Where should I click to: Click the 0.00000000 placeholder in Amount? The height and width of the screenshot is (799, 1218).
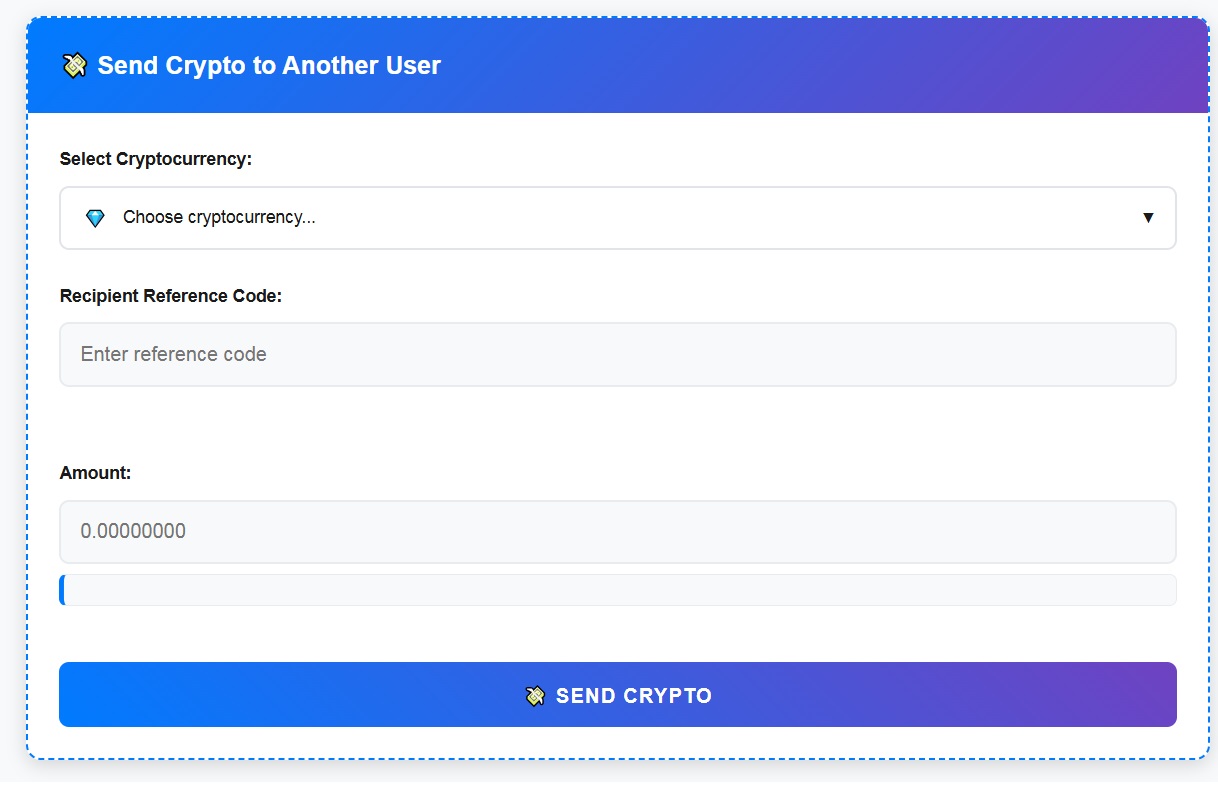[x=133, y=532]
